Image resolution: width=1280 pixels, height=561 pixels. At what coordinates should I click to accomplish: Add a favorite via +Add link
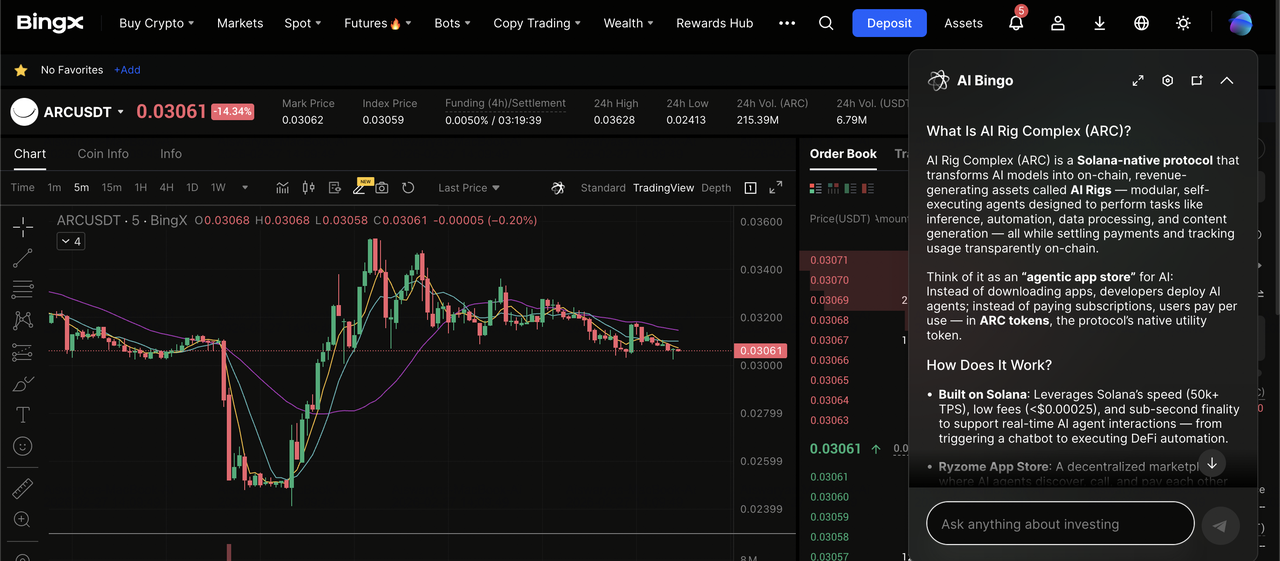(x=127, y=70)
